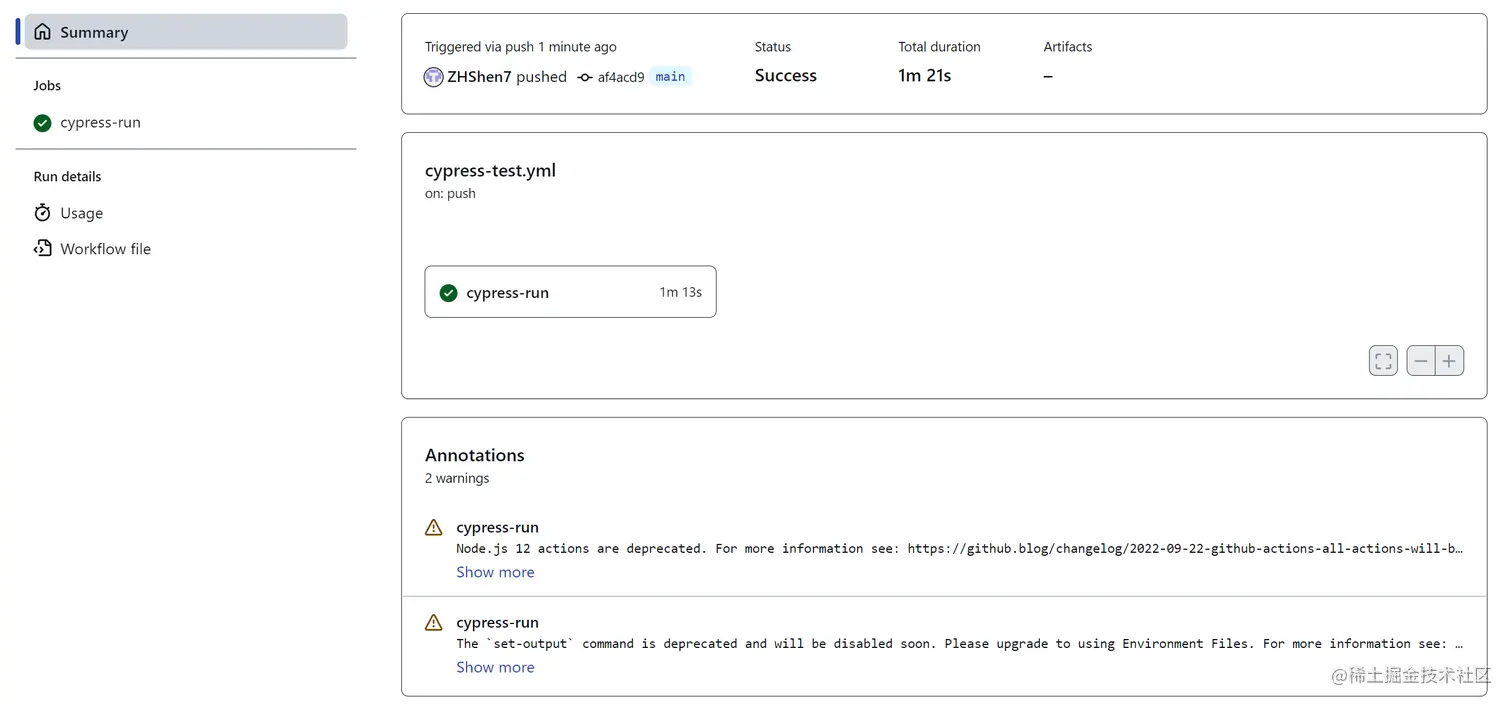Click the main branch label

(x=670, y=77)
